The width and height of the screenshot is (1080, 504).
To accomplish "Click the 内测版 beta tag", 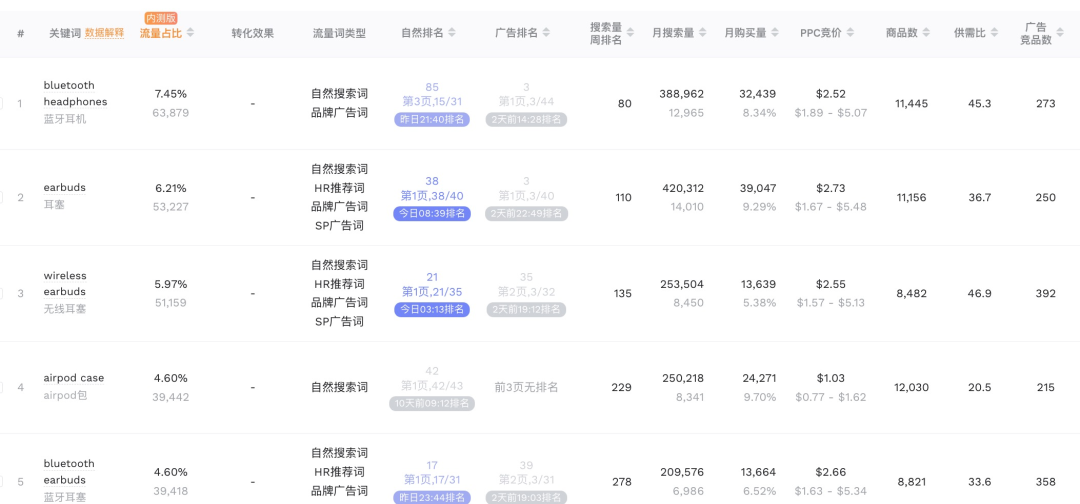I will pos(161,18).
